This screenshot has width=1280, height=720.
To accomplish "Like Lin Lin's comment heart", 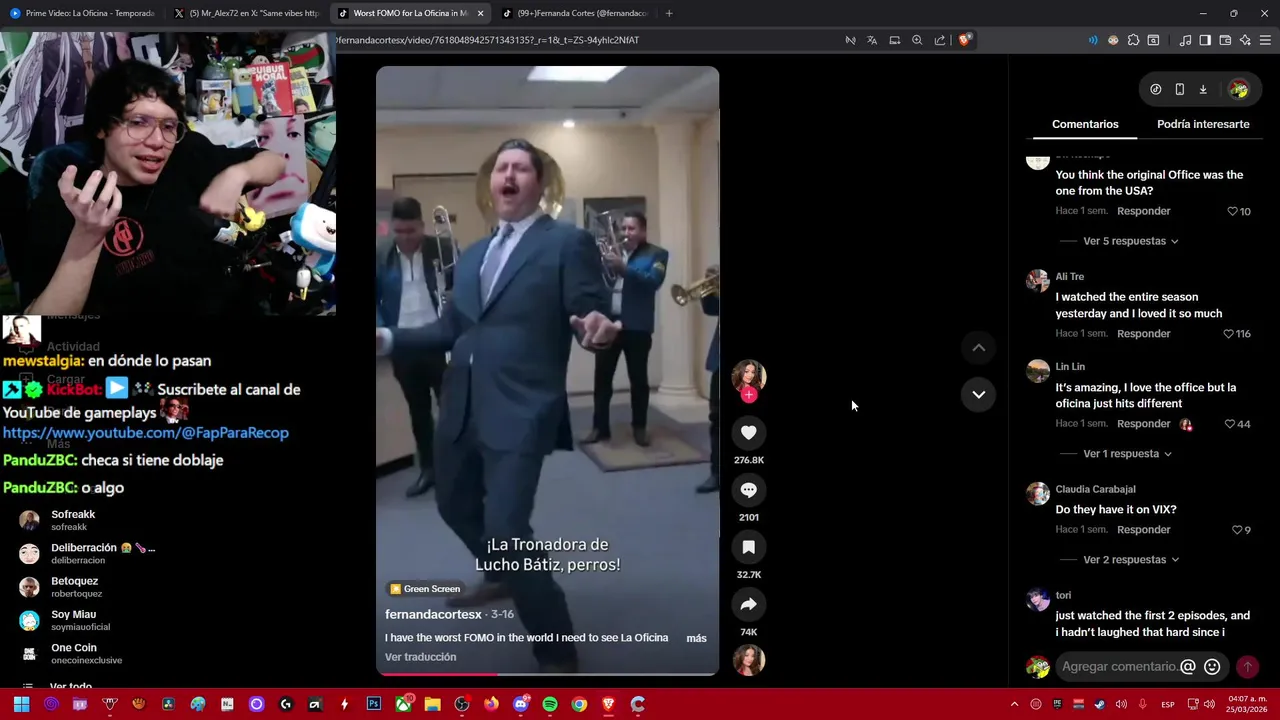I will pyautogui.click(x=1229, y=424).
